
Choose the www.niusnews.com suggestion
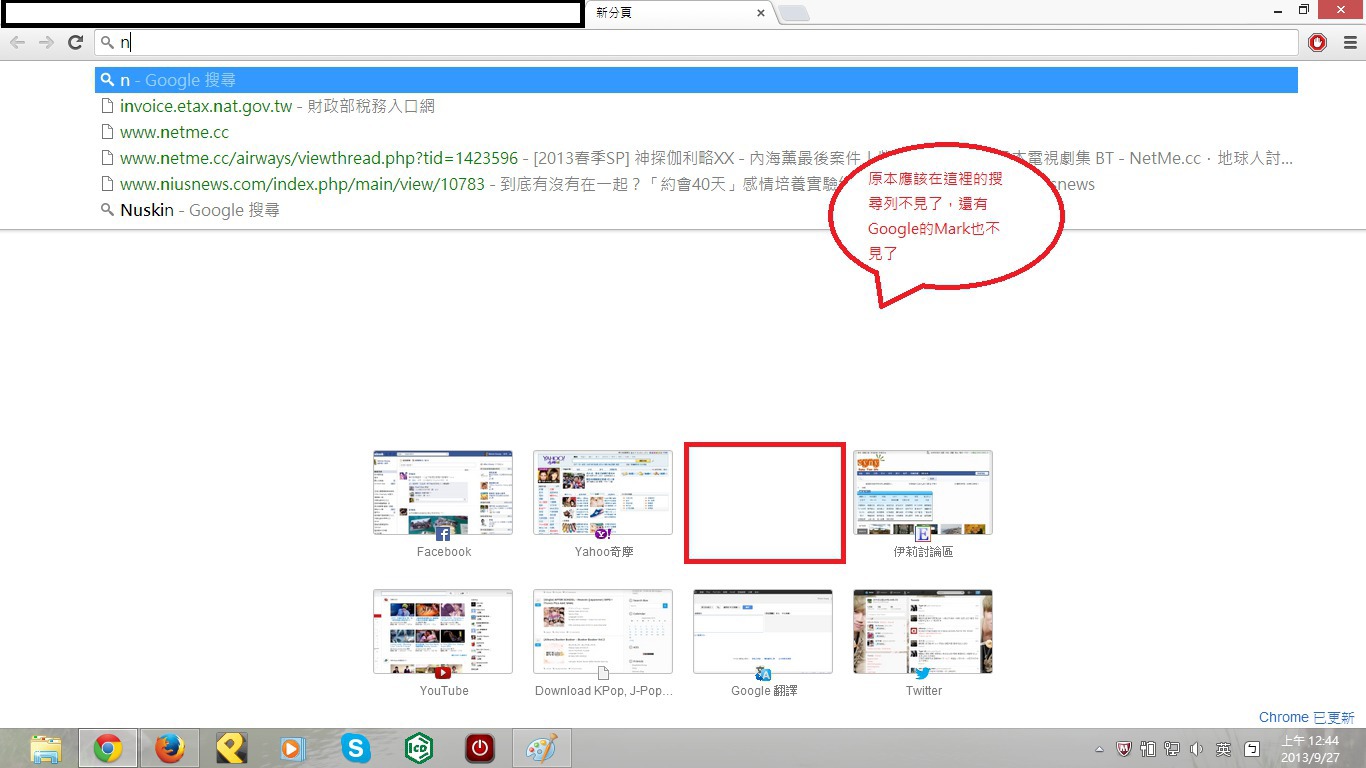click(x=696, y=184)
